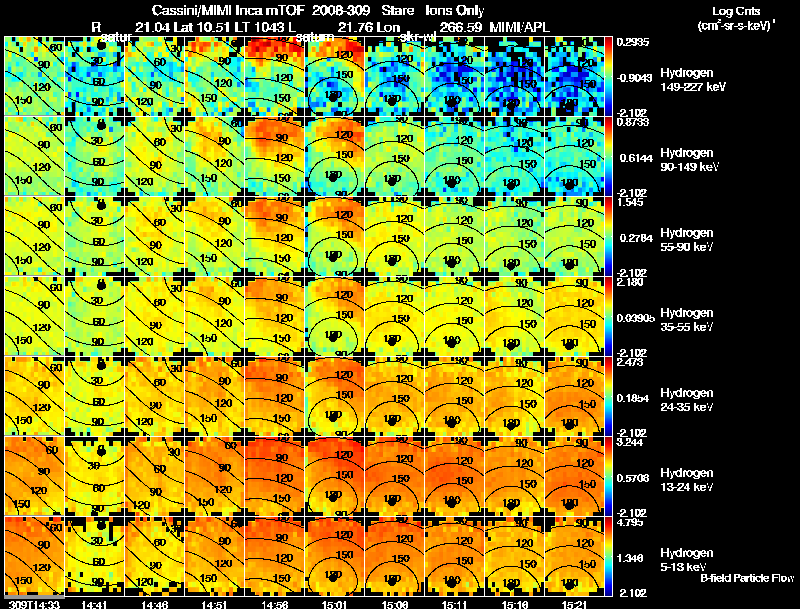Viewport: 800px width, 609px height.
Task: Click the longitude value '266.59'
Action: tap(460, 27)
